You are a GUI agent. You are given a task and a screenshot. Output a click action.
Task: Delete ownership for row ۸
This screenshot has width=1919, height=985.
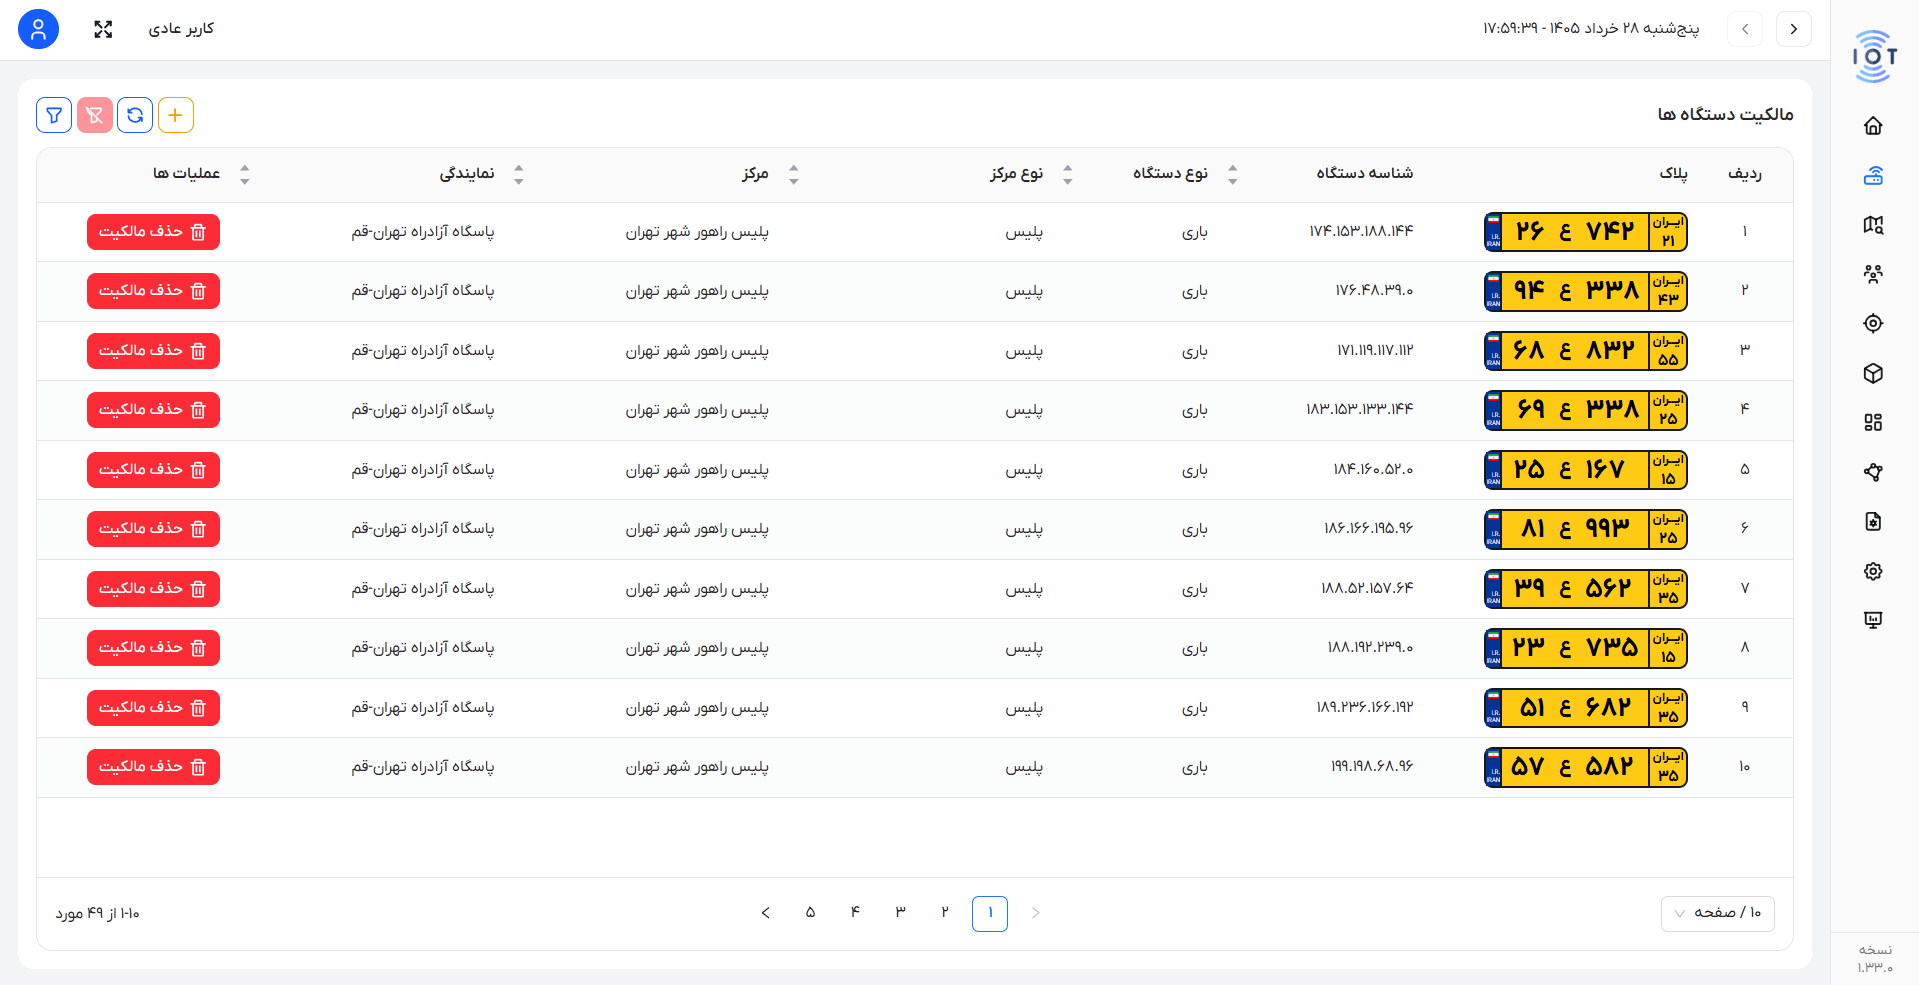coord(153,648)
